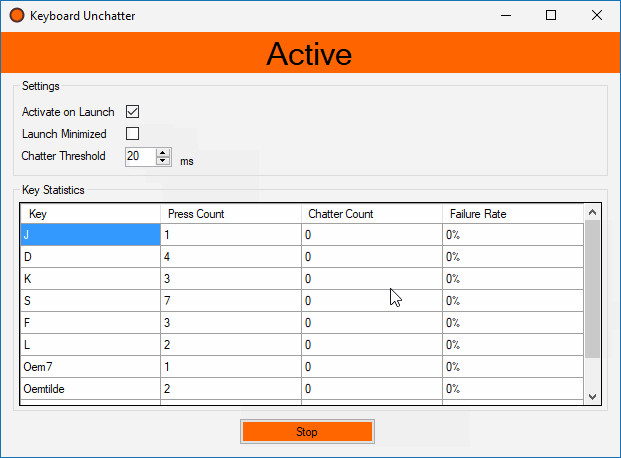Close the Keyboard Unchatter window

click(x=597, y=15)
